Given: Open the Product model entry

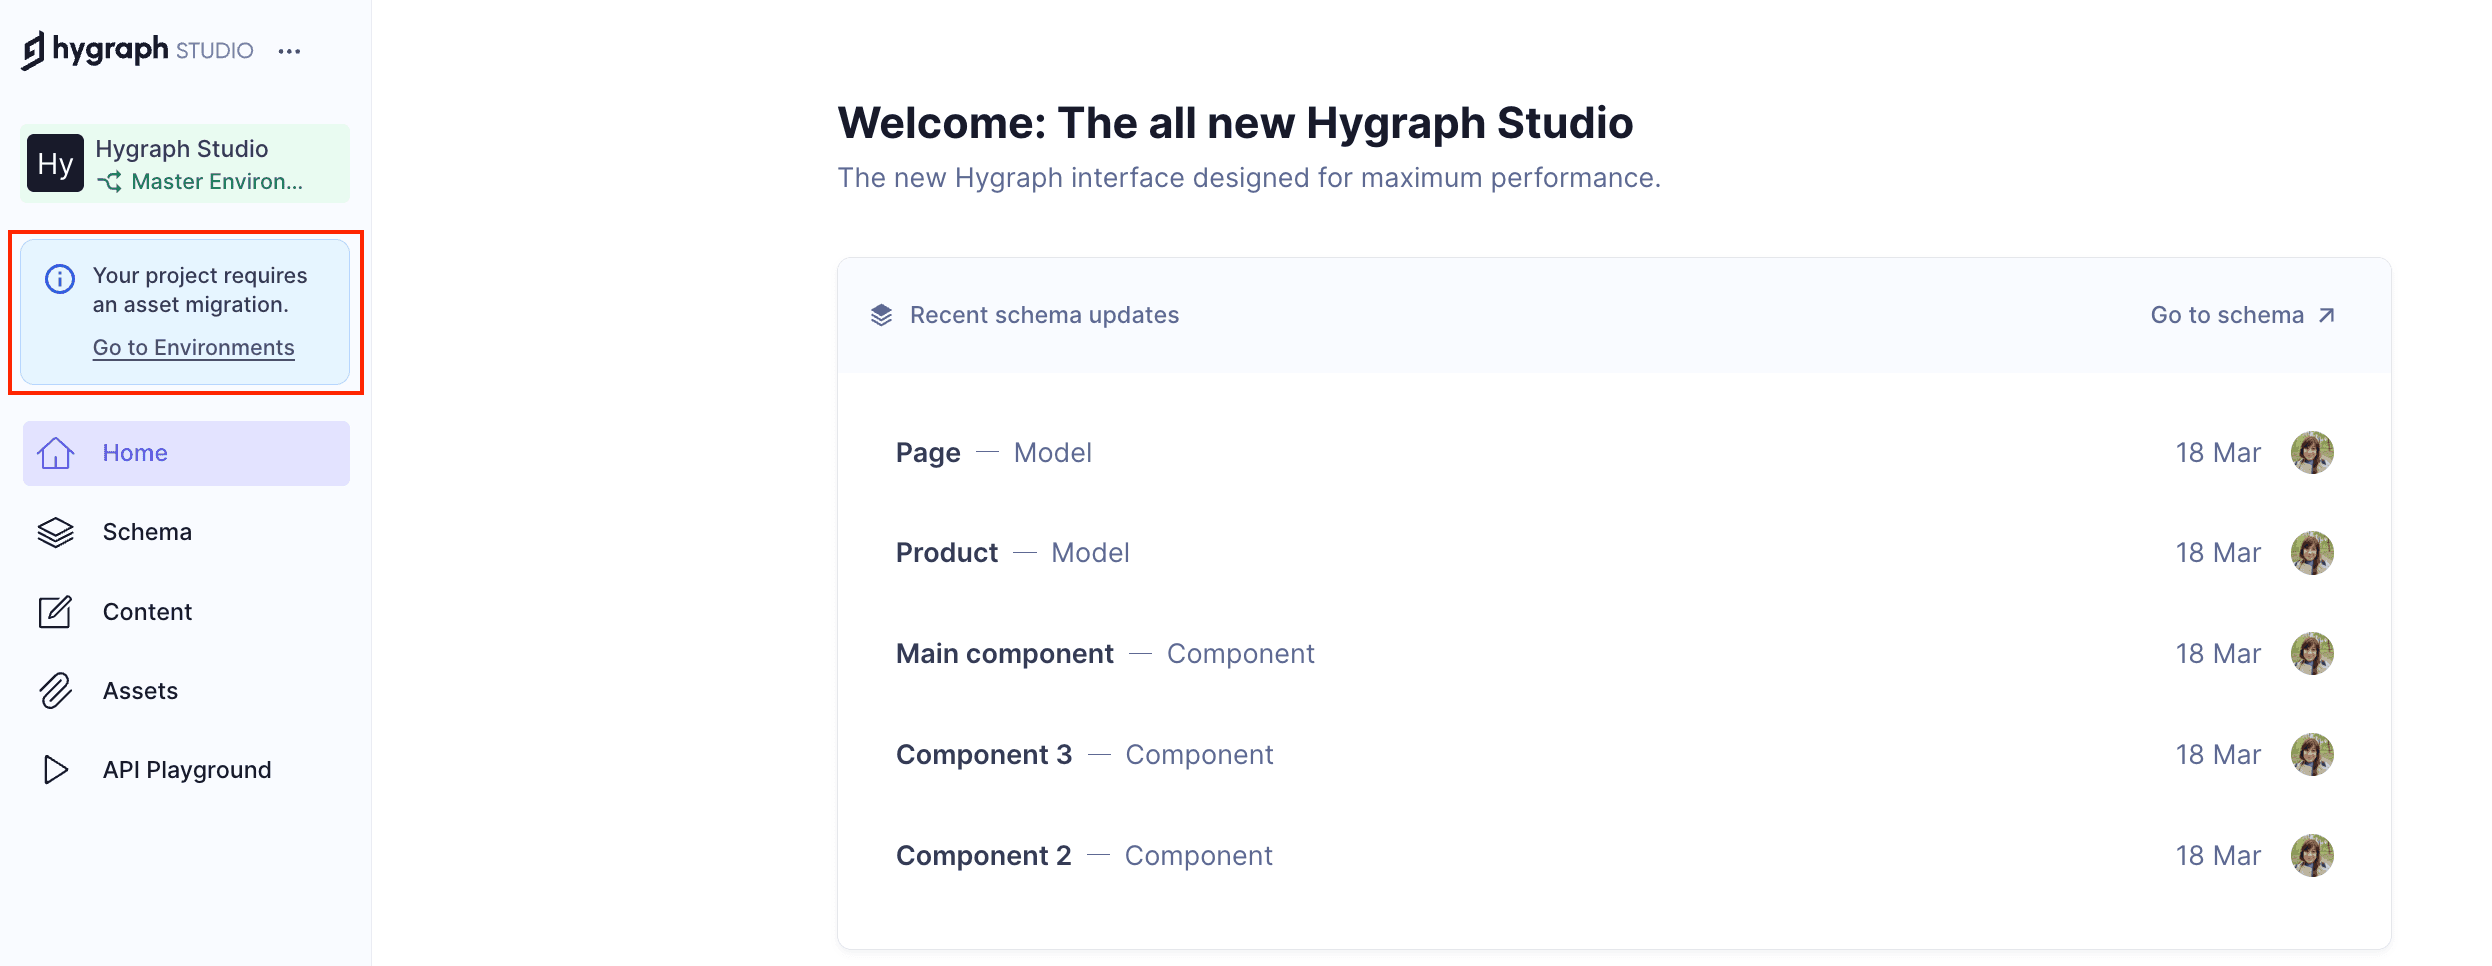Looking at the screenshot, I should 946,553.
